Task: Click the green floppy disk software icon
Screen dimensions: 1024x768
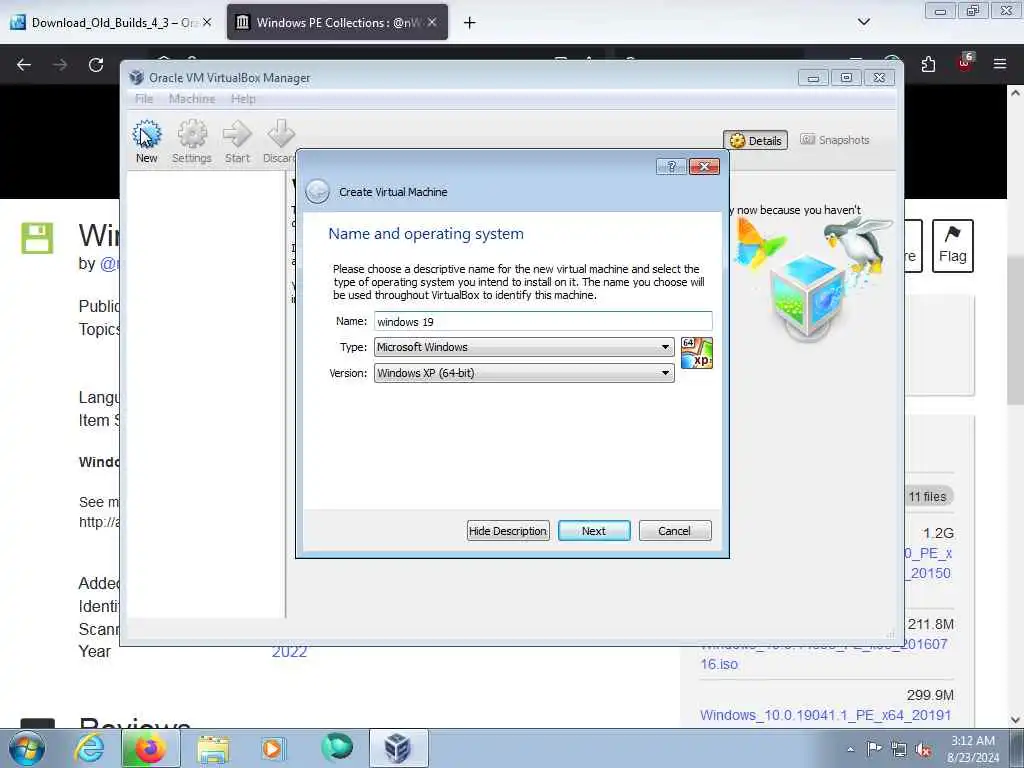Action: [x=37, y=238]
